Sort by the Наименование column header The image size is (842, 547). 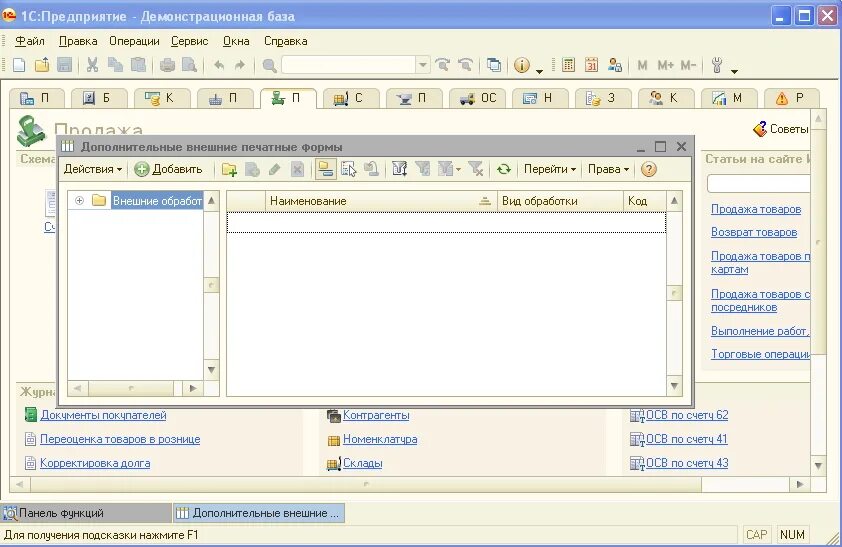tap(381, 201)
